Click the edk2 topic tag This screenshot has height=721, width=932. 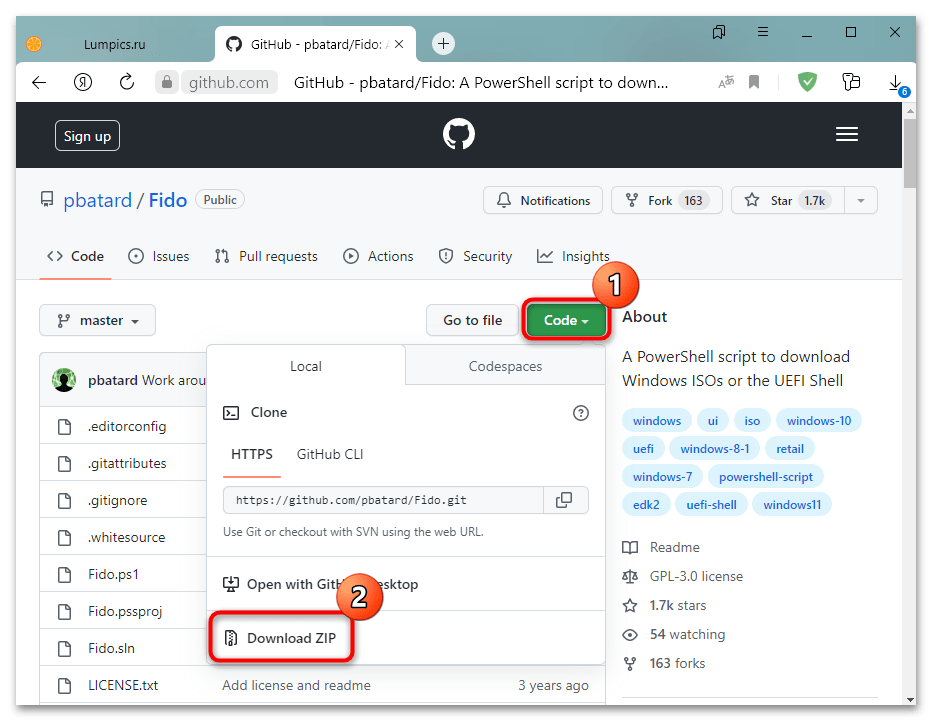pyautogui.click(x=646, y=505)
